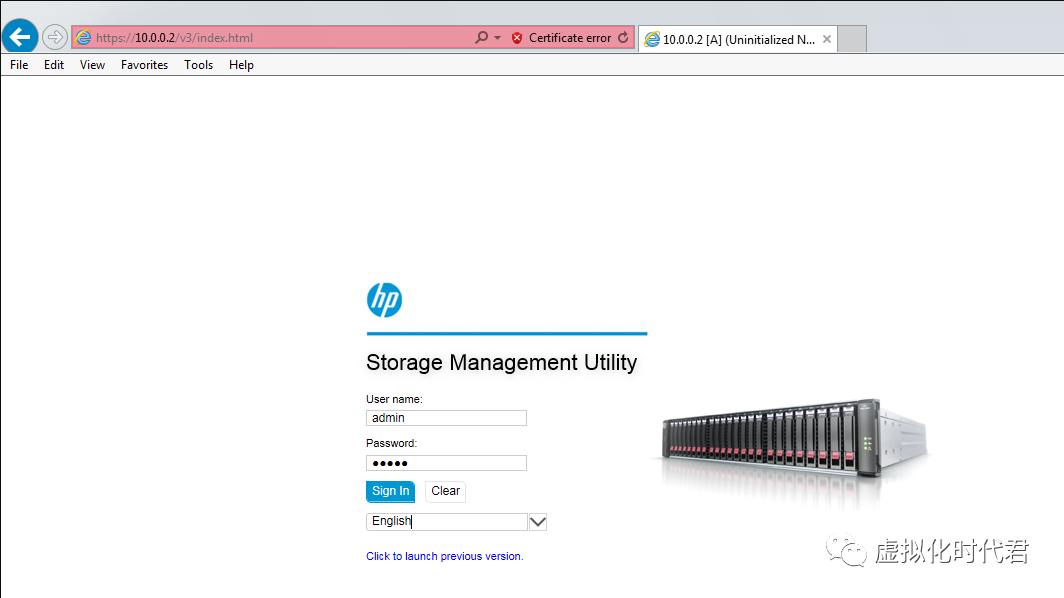Viewport: 1064px width, 598px height.
Task: Click the Clear button
Action: point(445,491)
